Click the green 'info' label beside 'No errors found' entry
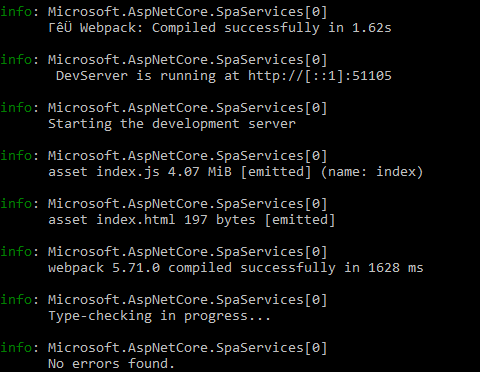The image size is (480, 372). (x=16, y=348)
